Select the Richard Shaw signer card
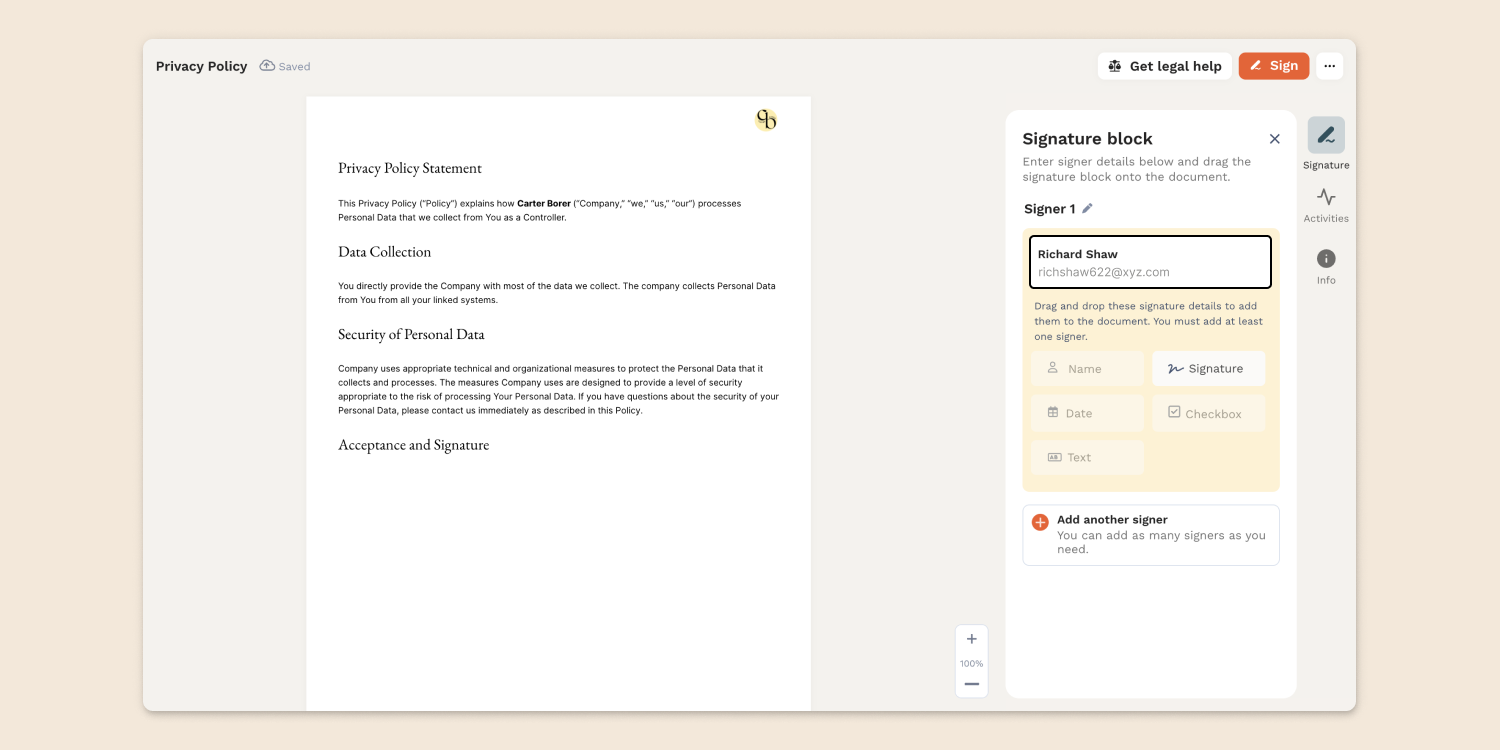Screen dimensions: 1500x750 pos(1150,262)
